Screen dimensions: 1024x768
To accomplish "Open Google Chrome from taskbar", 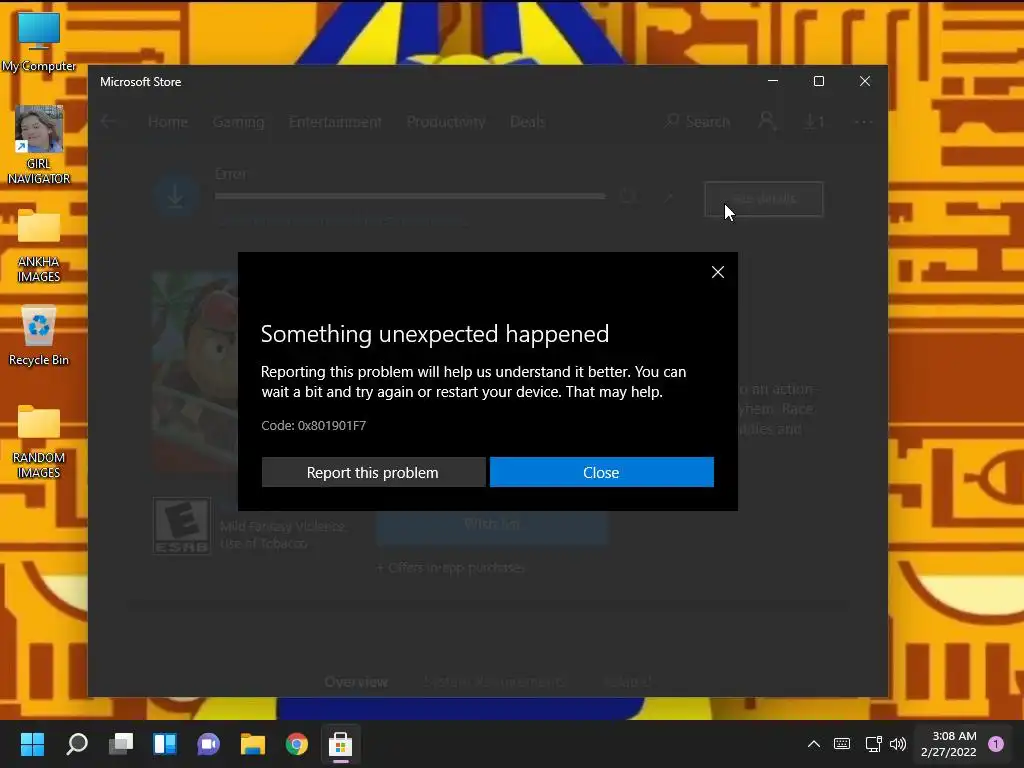I will click(x=296, y=744).
